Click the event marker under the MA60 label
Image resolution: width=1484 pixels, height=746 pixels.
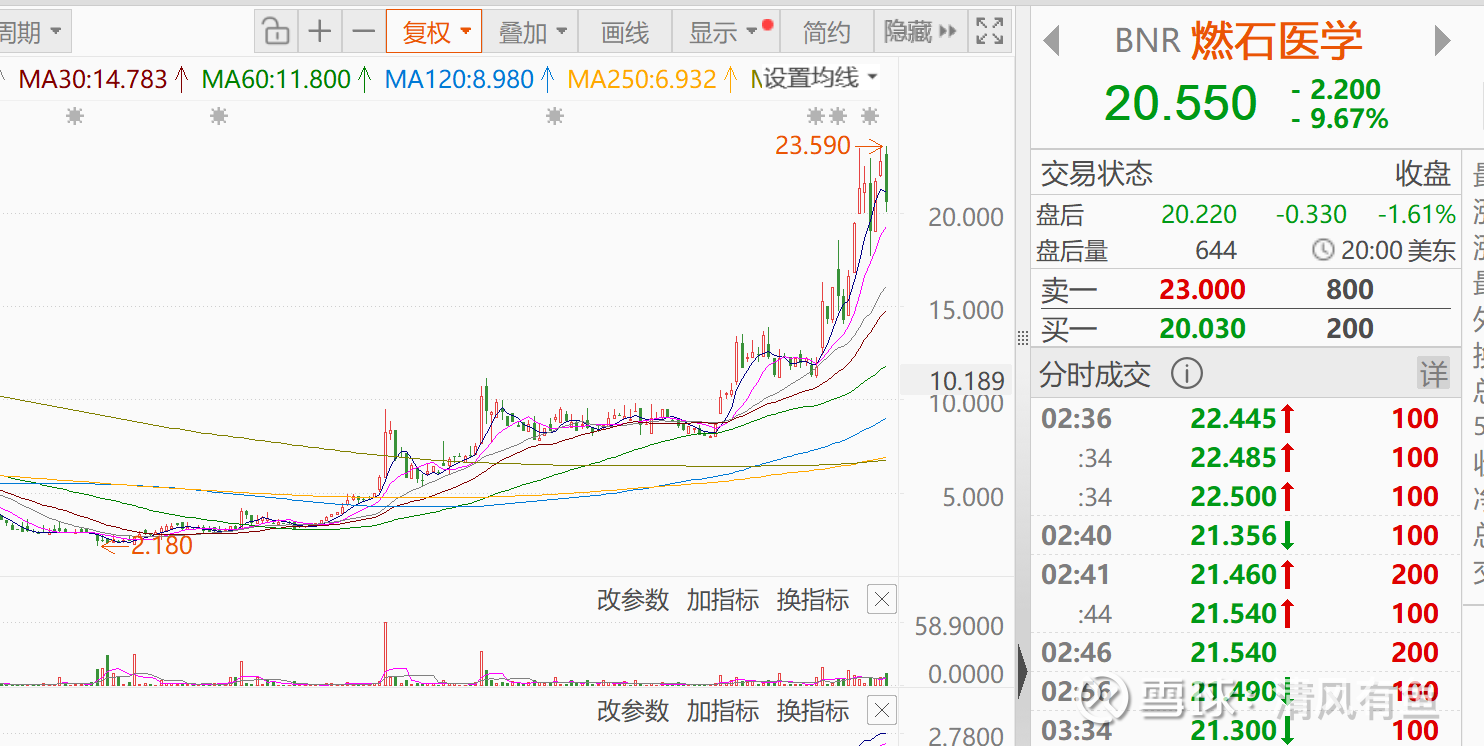click(219, 117)
